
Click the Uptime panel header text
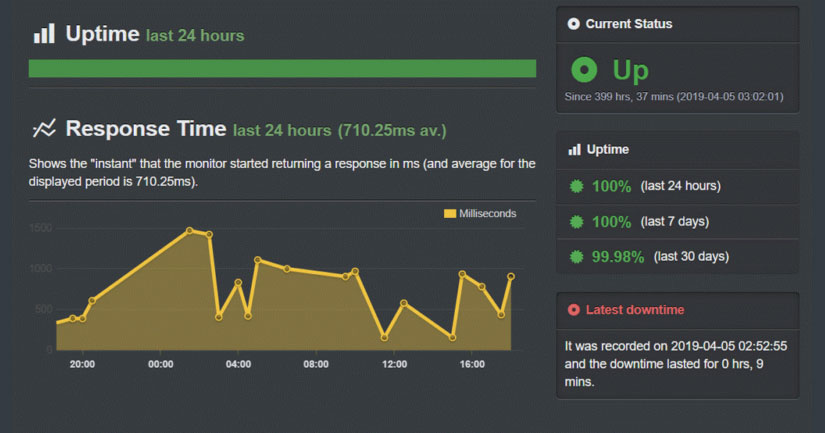[607, 150]
